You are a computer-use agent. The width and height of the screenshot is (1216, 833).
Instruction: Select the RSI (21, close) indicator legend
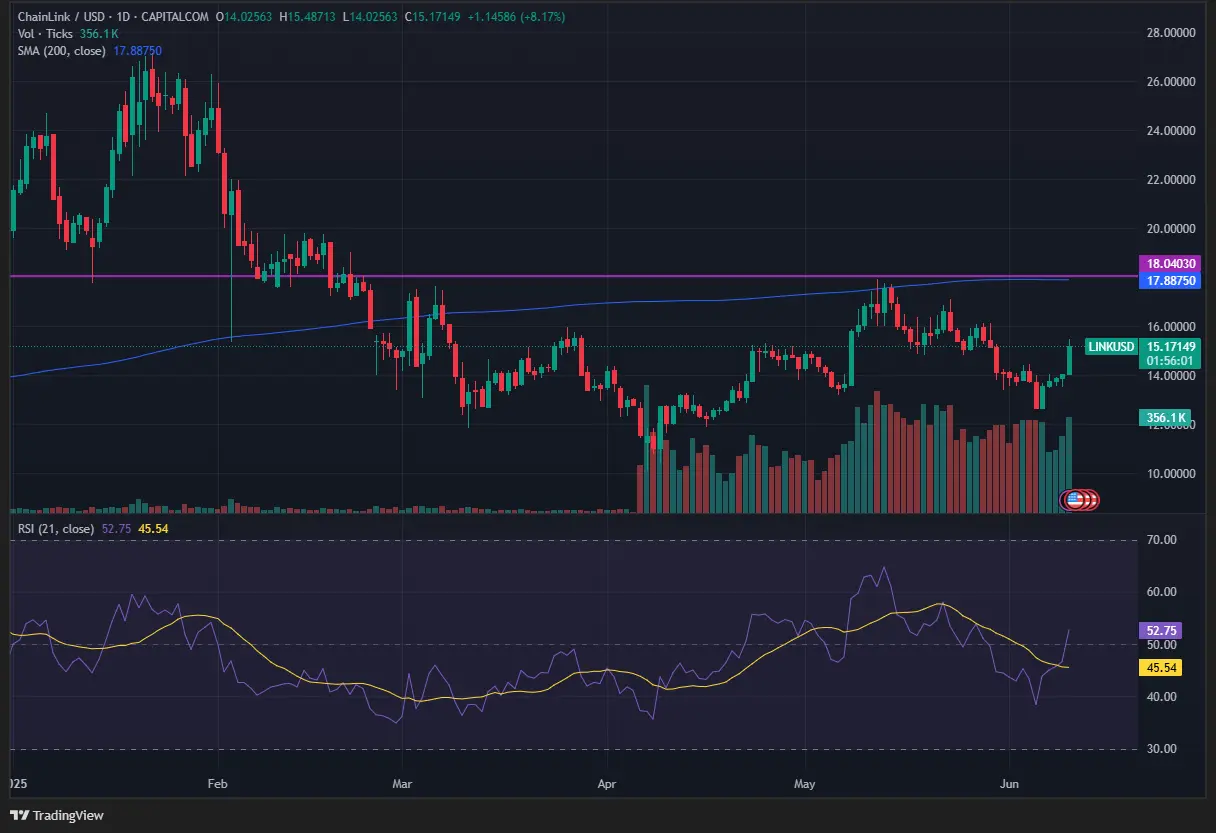[x=56, y=528]
